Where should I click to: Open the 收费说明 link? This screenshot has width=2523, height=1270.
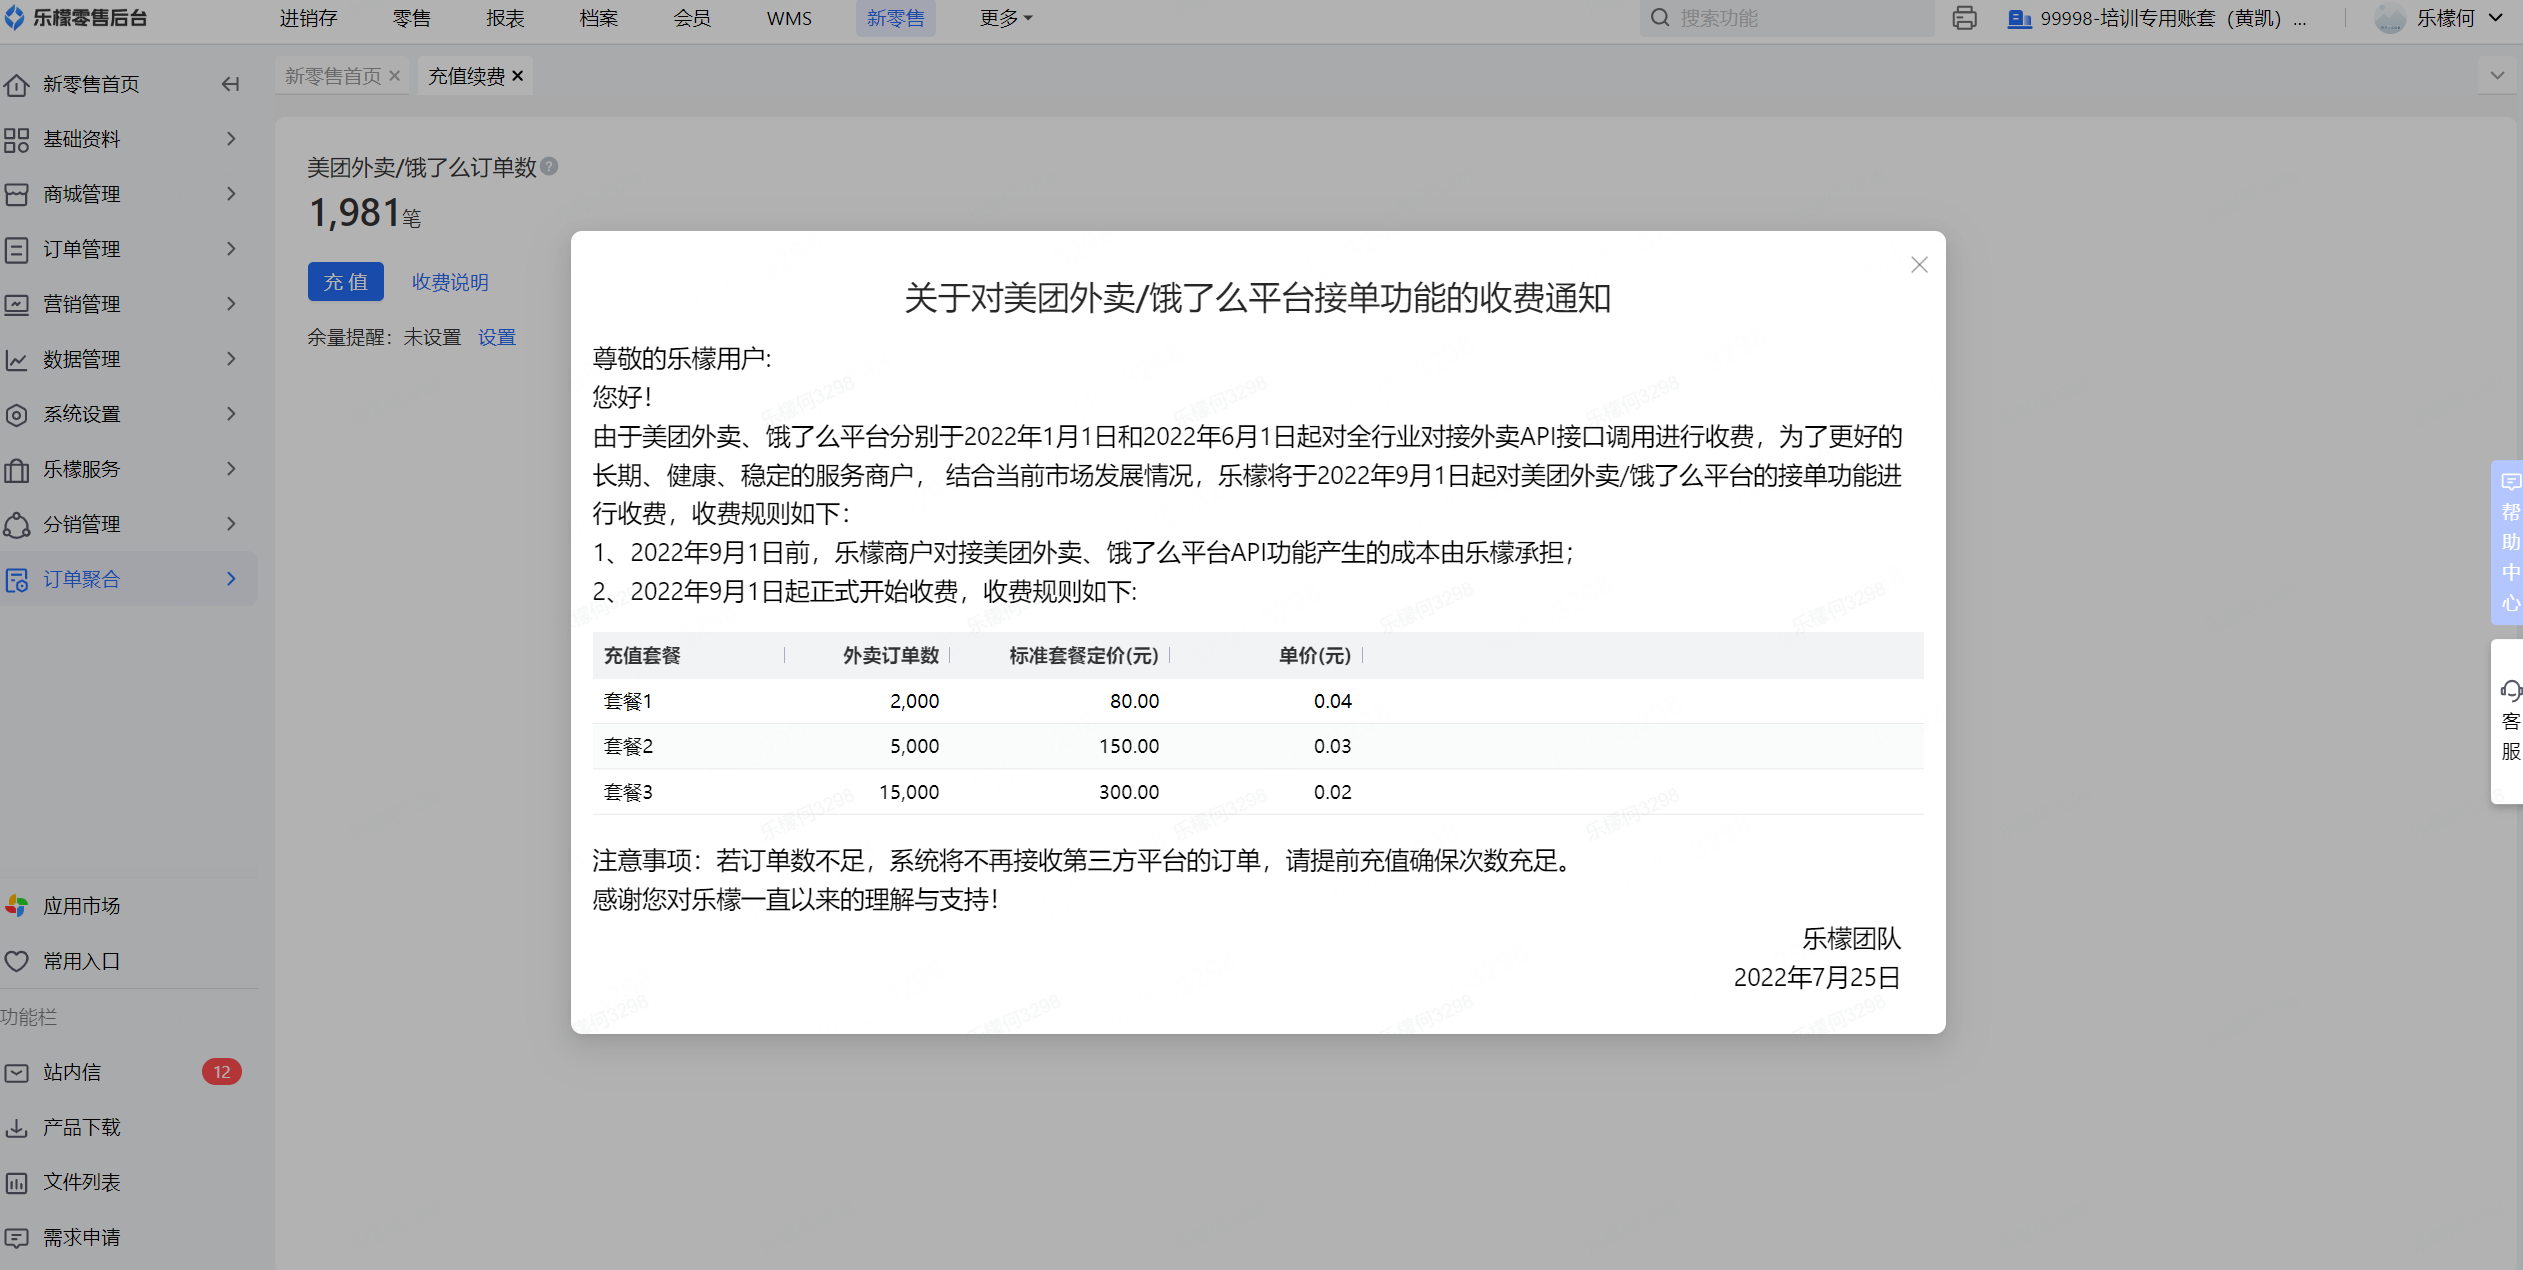point(450,282)
